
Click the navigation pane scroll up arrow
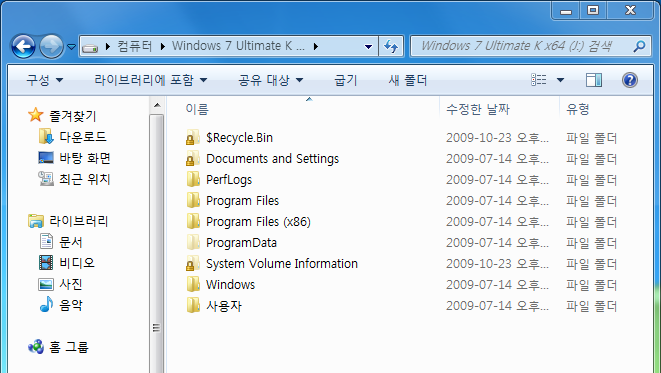click(157, 105)
